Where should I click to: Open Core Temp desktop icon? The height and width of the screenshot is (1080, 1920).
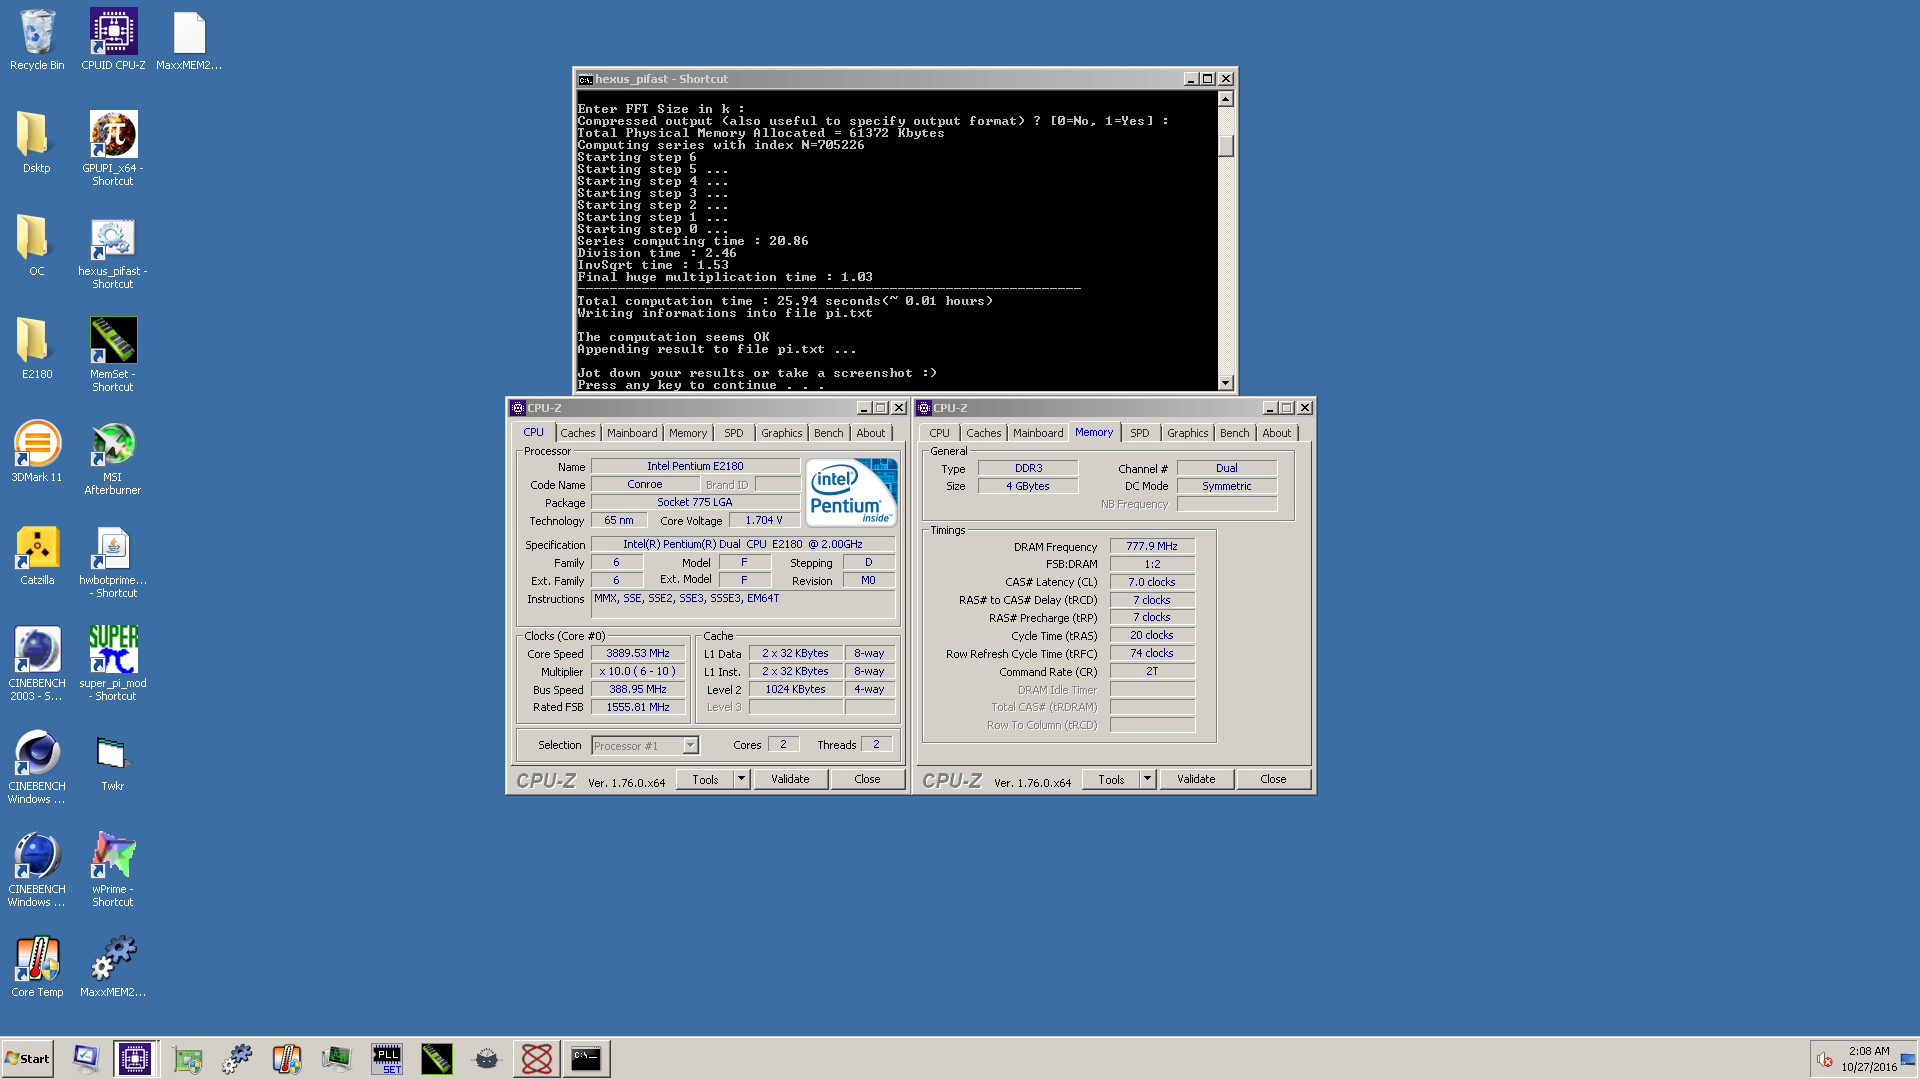[x=37, y=967]
